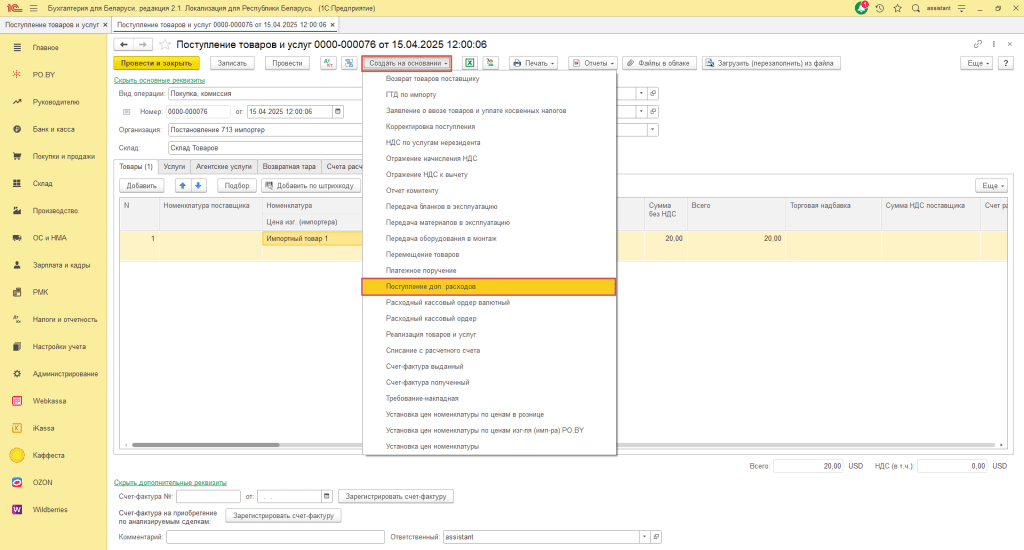Expand the Печать dropdown
1024x550 pixels.
(x=534, y=63)
